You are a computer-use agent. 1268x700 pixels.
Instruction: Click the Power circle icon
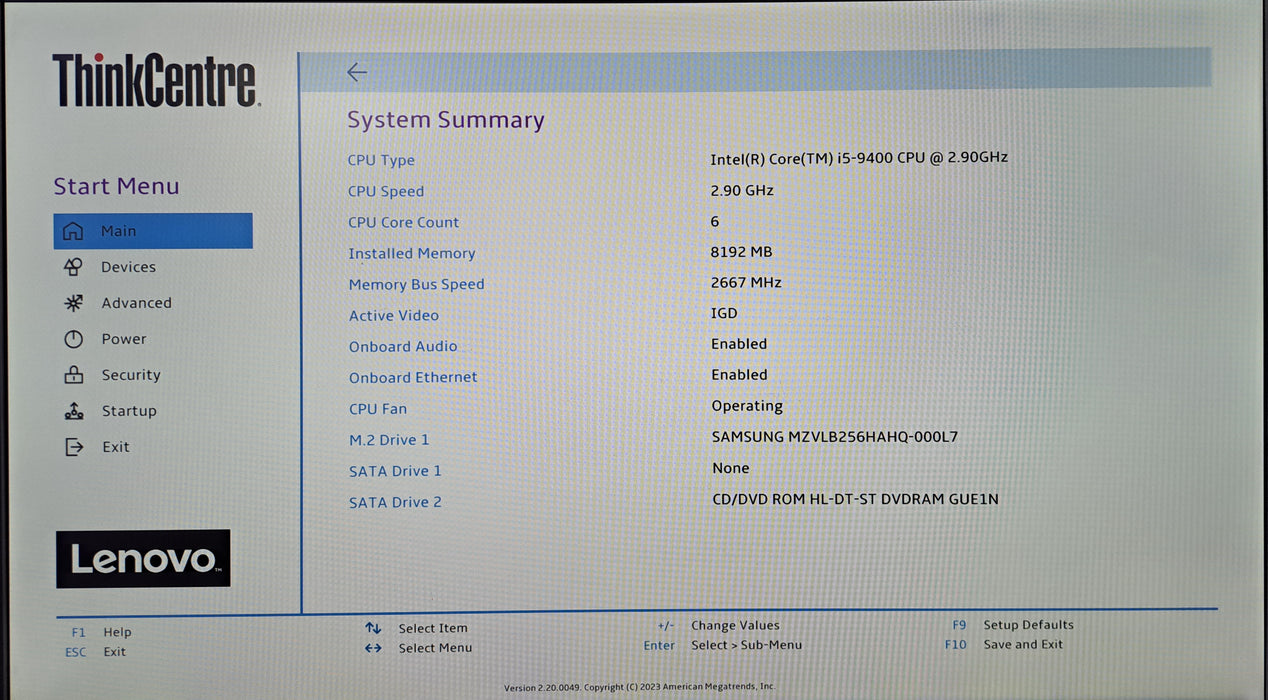[73, 339]
